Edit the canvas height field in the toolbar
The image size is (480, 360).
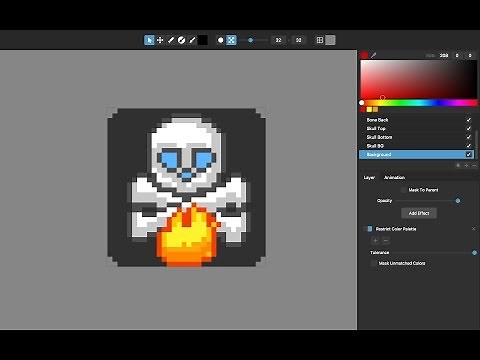(299, 40)
